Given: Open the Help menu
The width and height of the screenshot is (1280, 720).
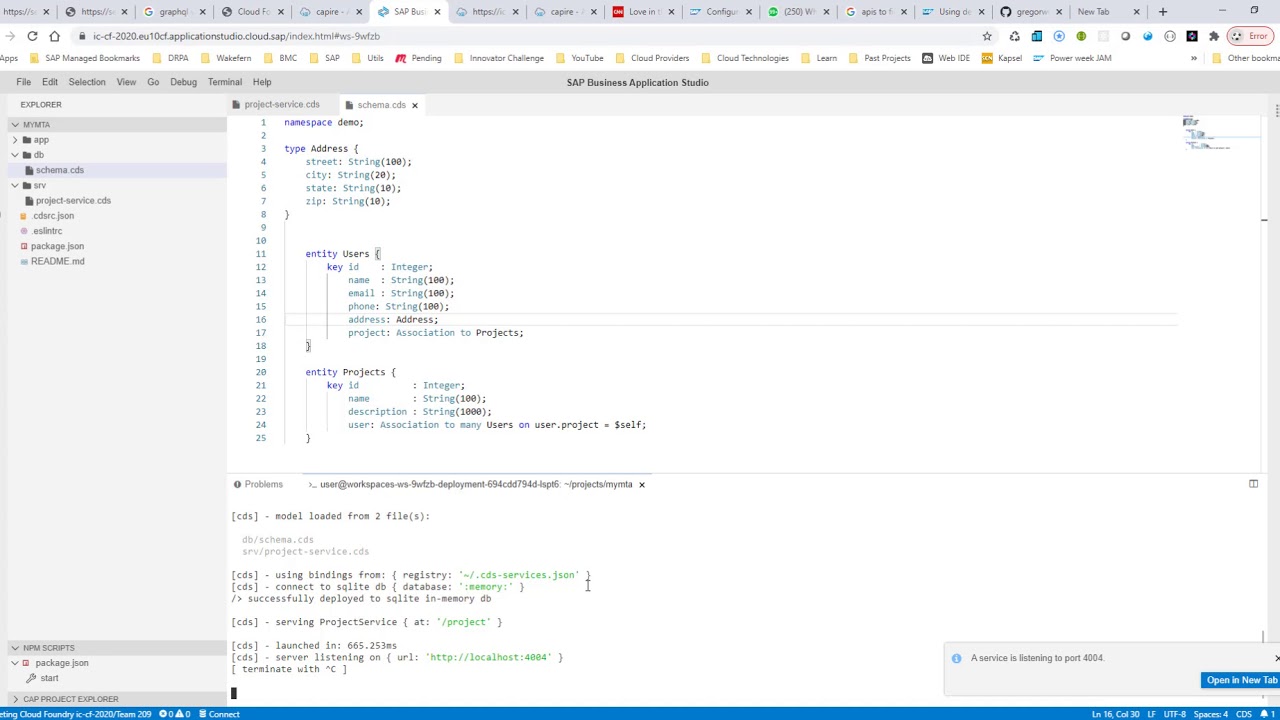Looking at the screenshot, I should point(262,82).
